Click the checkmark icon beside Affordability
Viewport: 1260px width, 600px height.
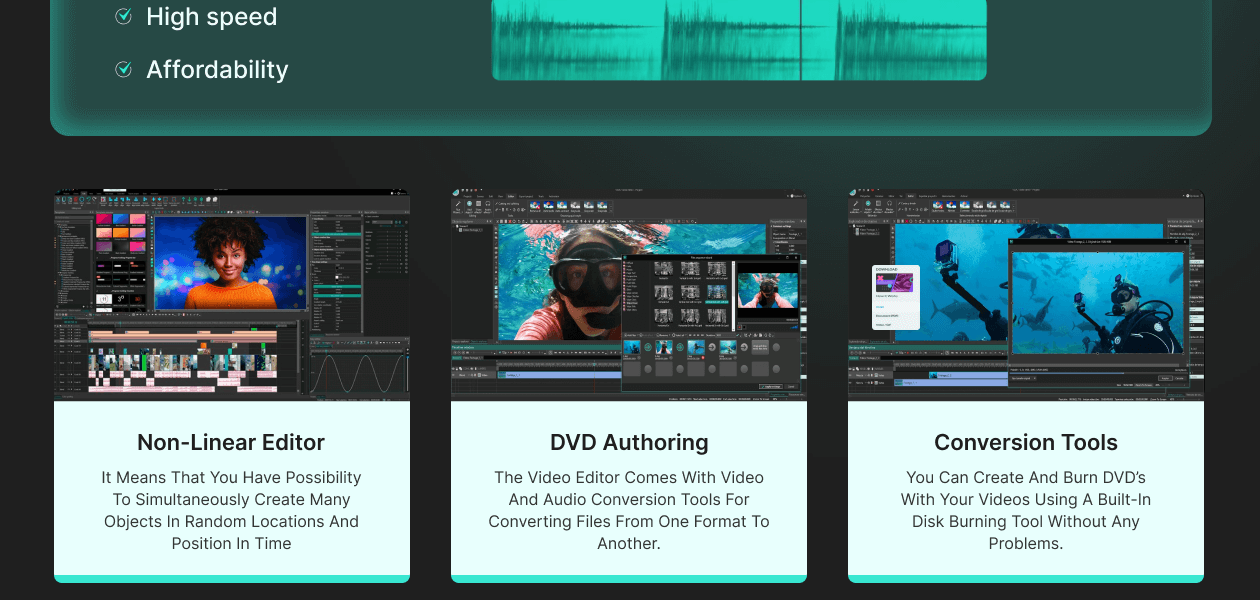tap(124, 69)
